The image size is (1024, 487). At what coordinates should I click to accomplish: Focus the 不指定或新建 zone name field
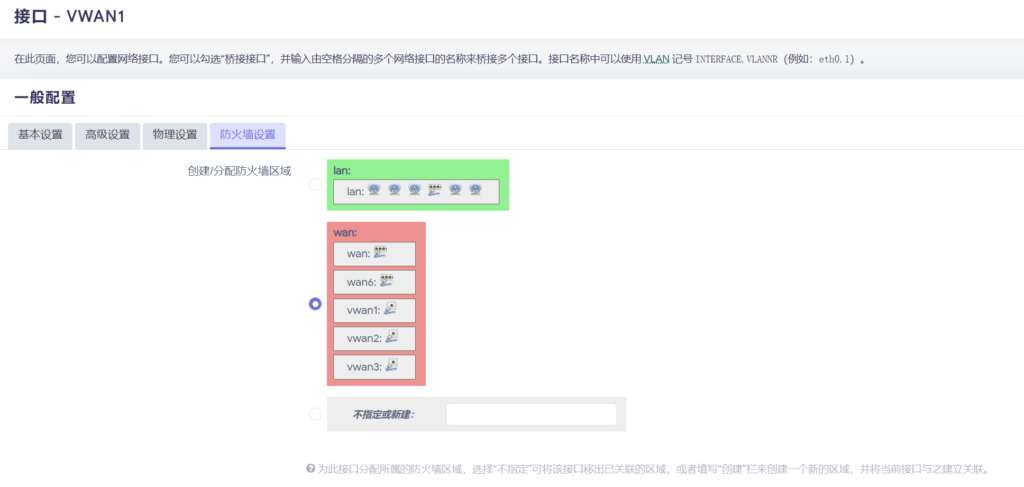pyautogui.click(x=531, y=415)
